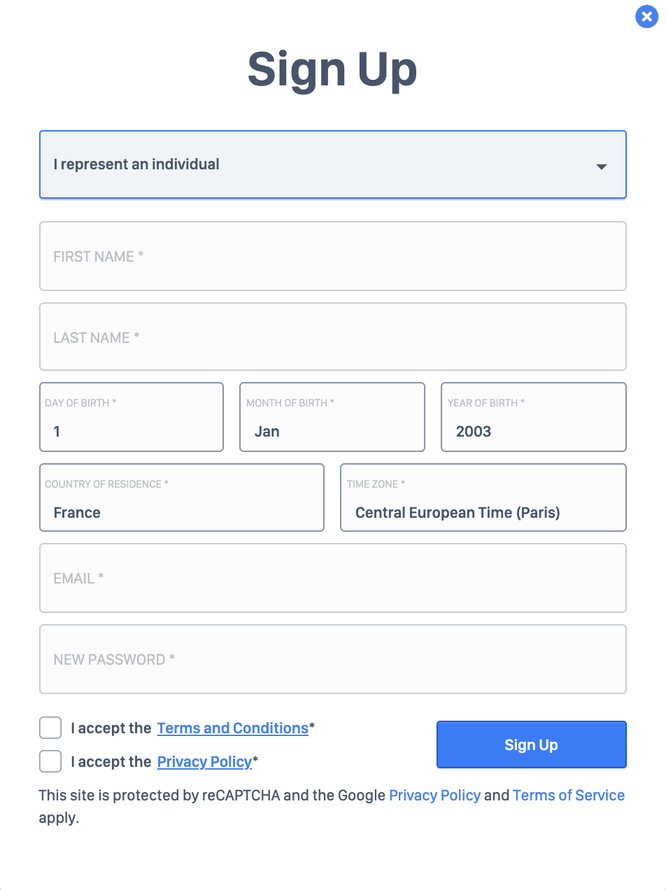Open Country of Residence dropdown
The height and width of the screenshot is (890, 666).
tap(181, 498)
